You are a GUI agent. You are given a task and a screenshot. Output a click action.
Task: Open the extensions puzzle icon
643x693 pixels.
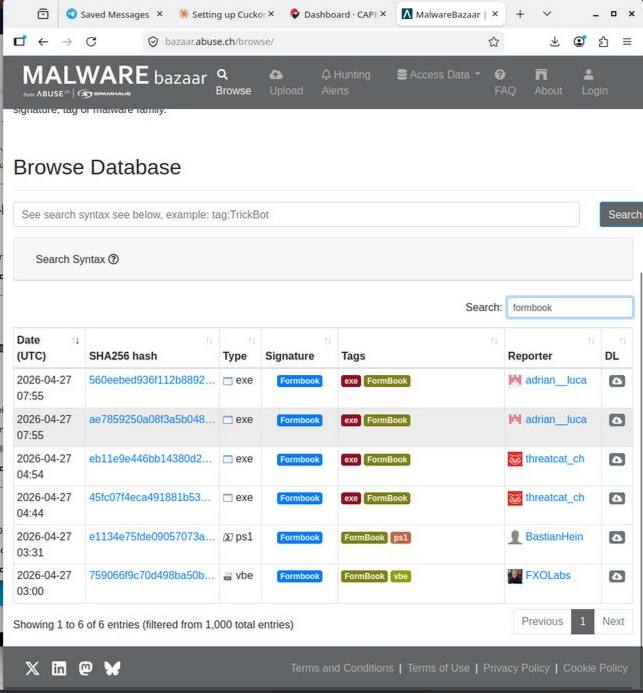click(x=603, y=42)
